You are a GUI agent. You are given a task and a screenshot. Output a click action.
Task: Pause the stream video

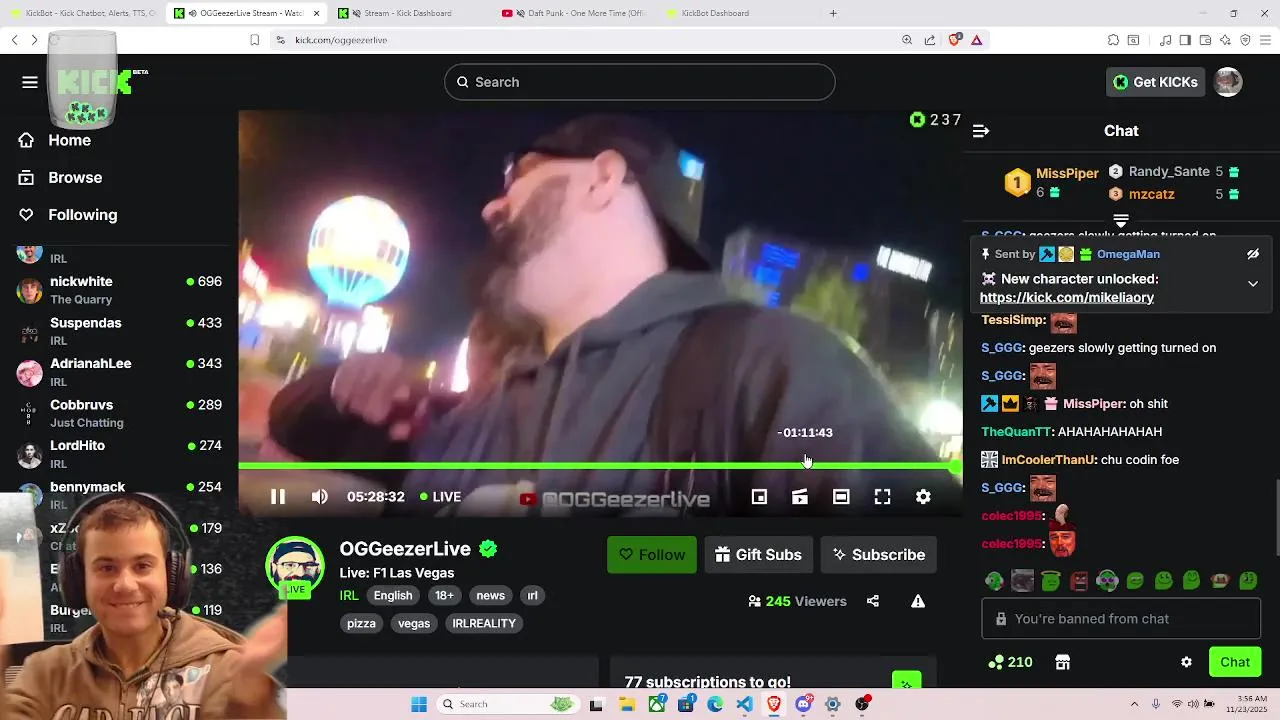pyautogui.click(x=278, y=497)
